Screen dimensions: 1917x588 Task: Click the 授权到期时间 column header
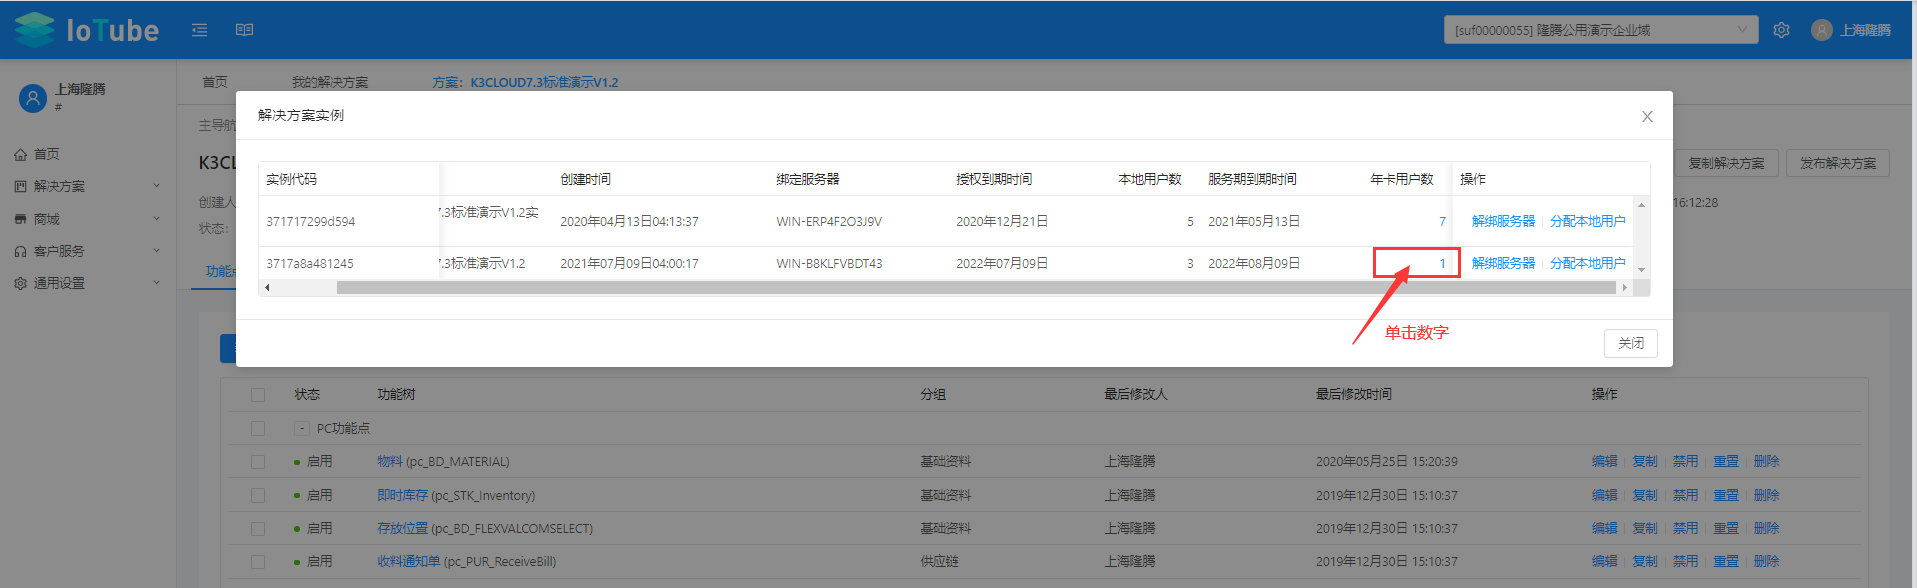[994, 179]
